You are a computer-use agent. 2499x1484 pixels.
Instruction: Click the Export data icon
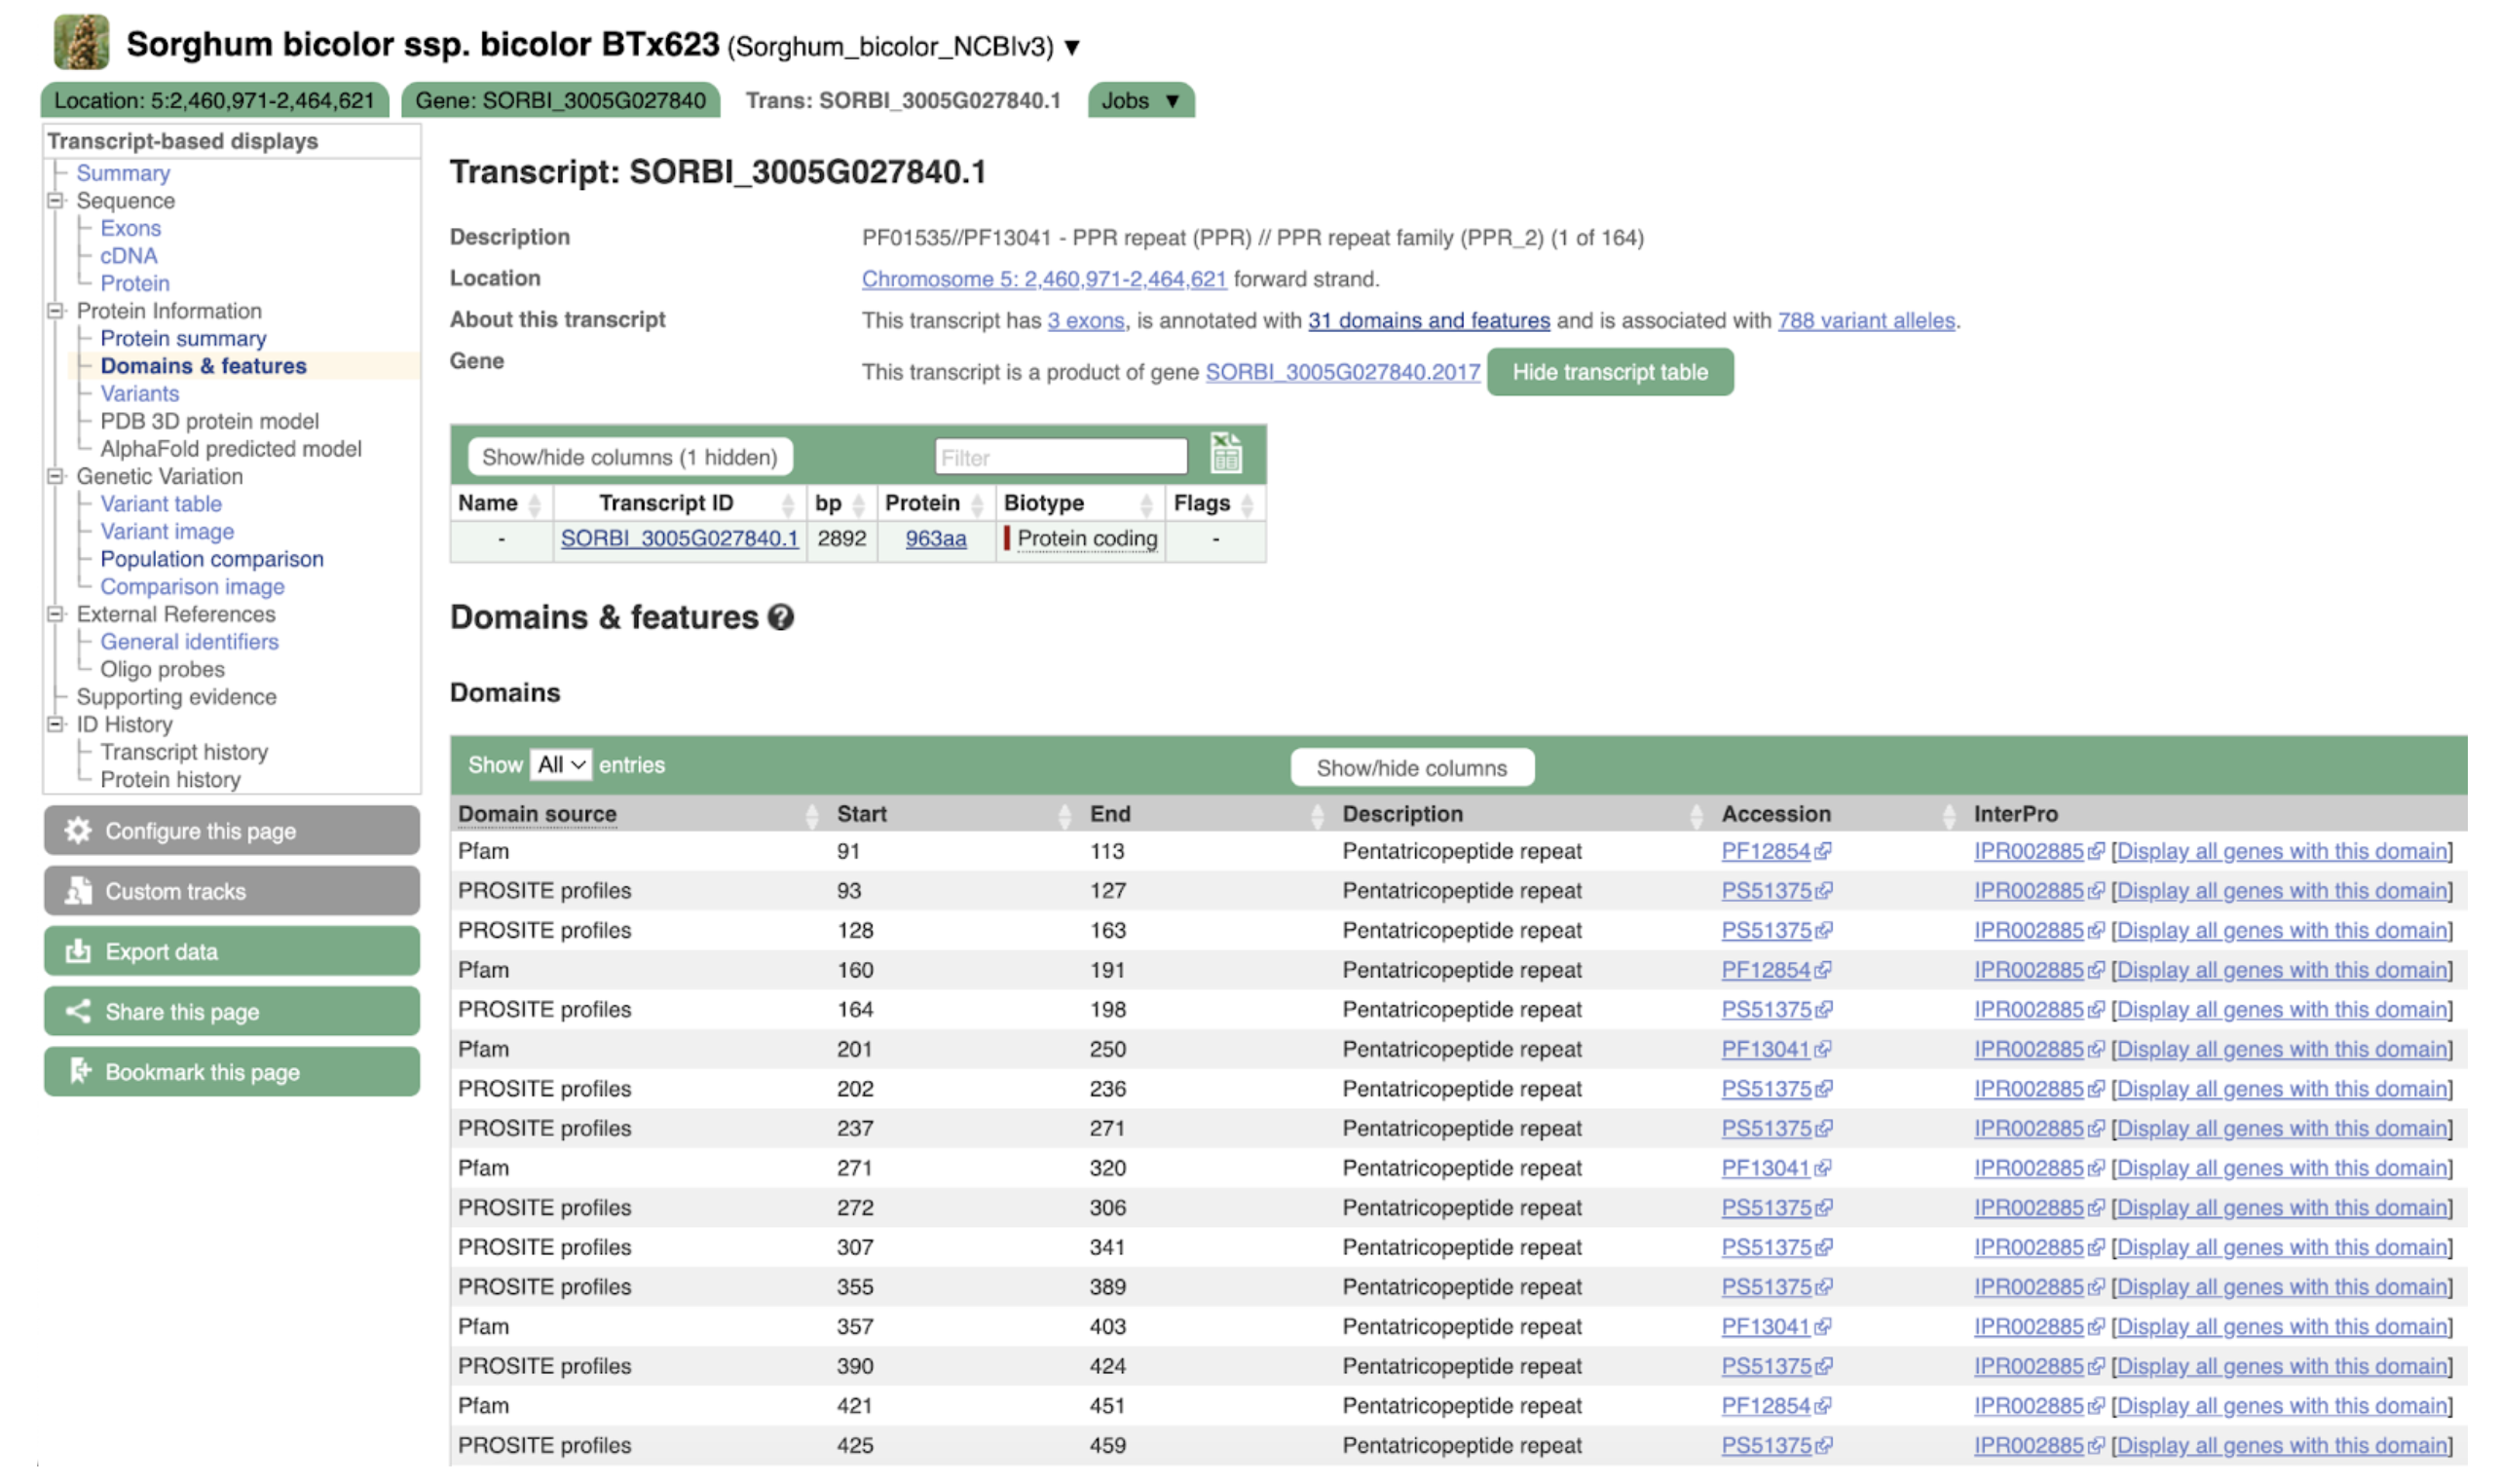78,951
